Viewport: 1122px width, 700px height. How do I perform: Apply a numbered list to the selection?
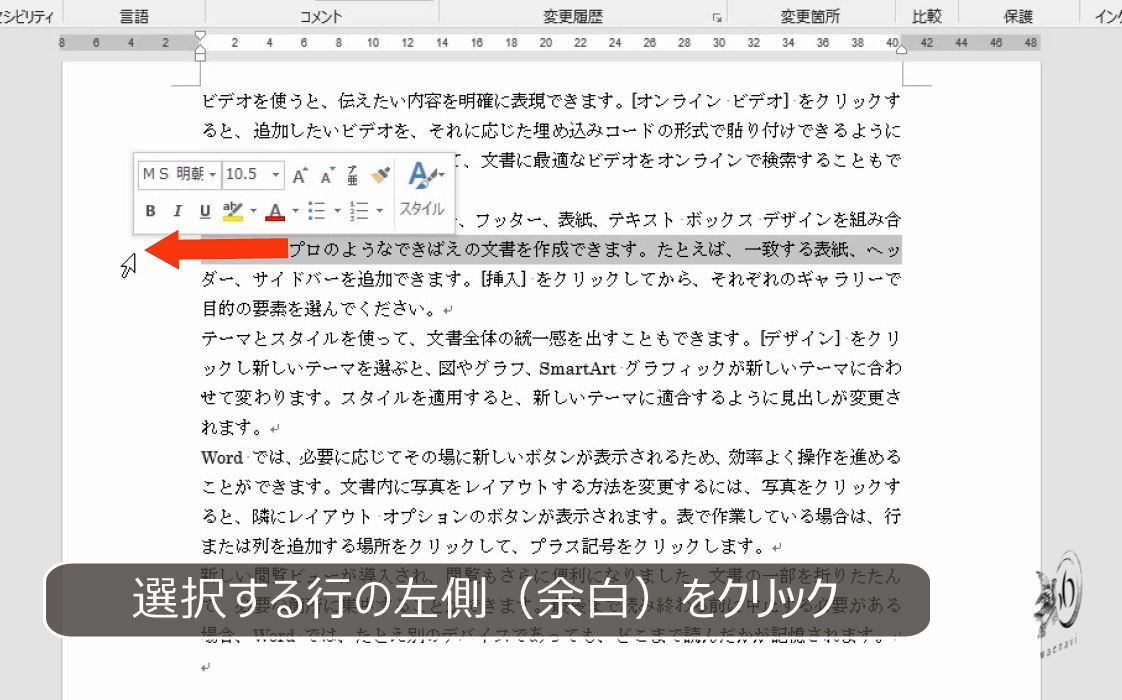[358, 210]
